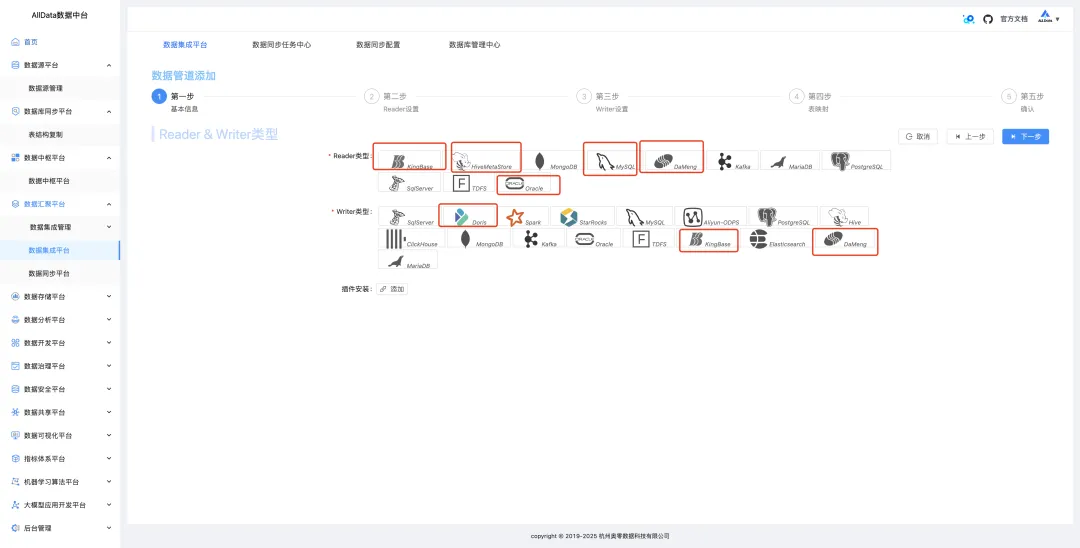
Task: Click the 添加 plugin install button
Action: tap(392, 289)
